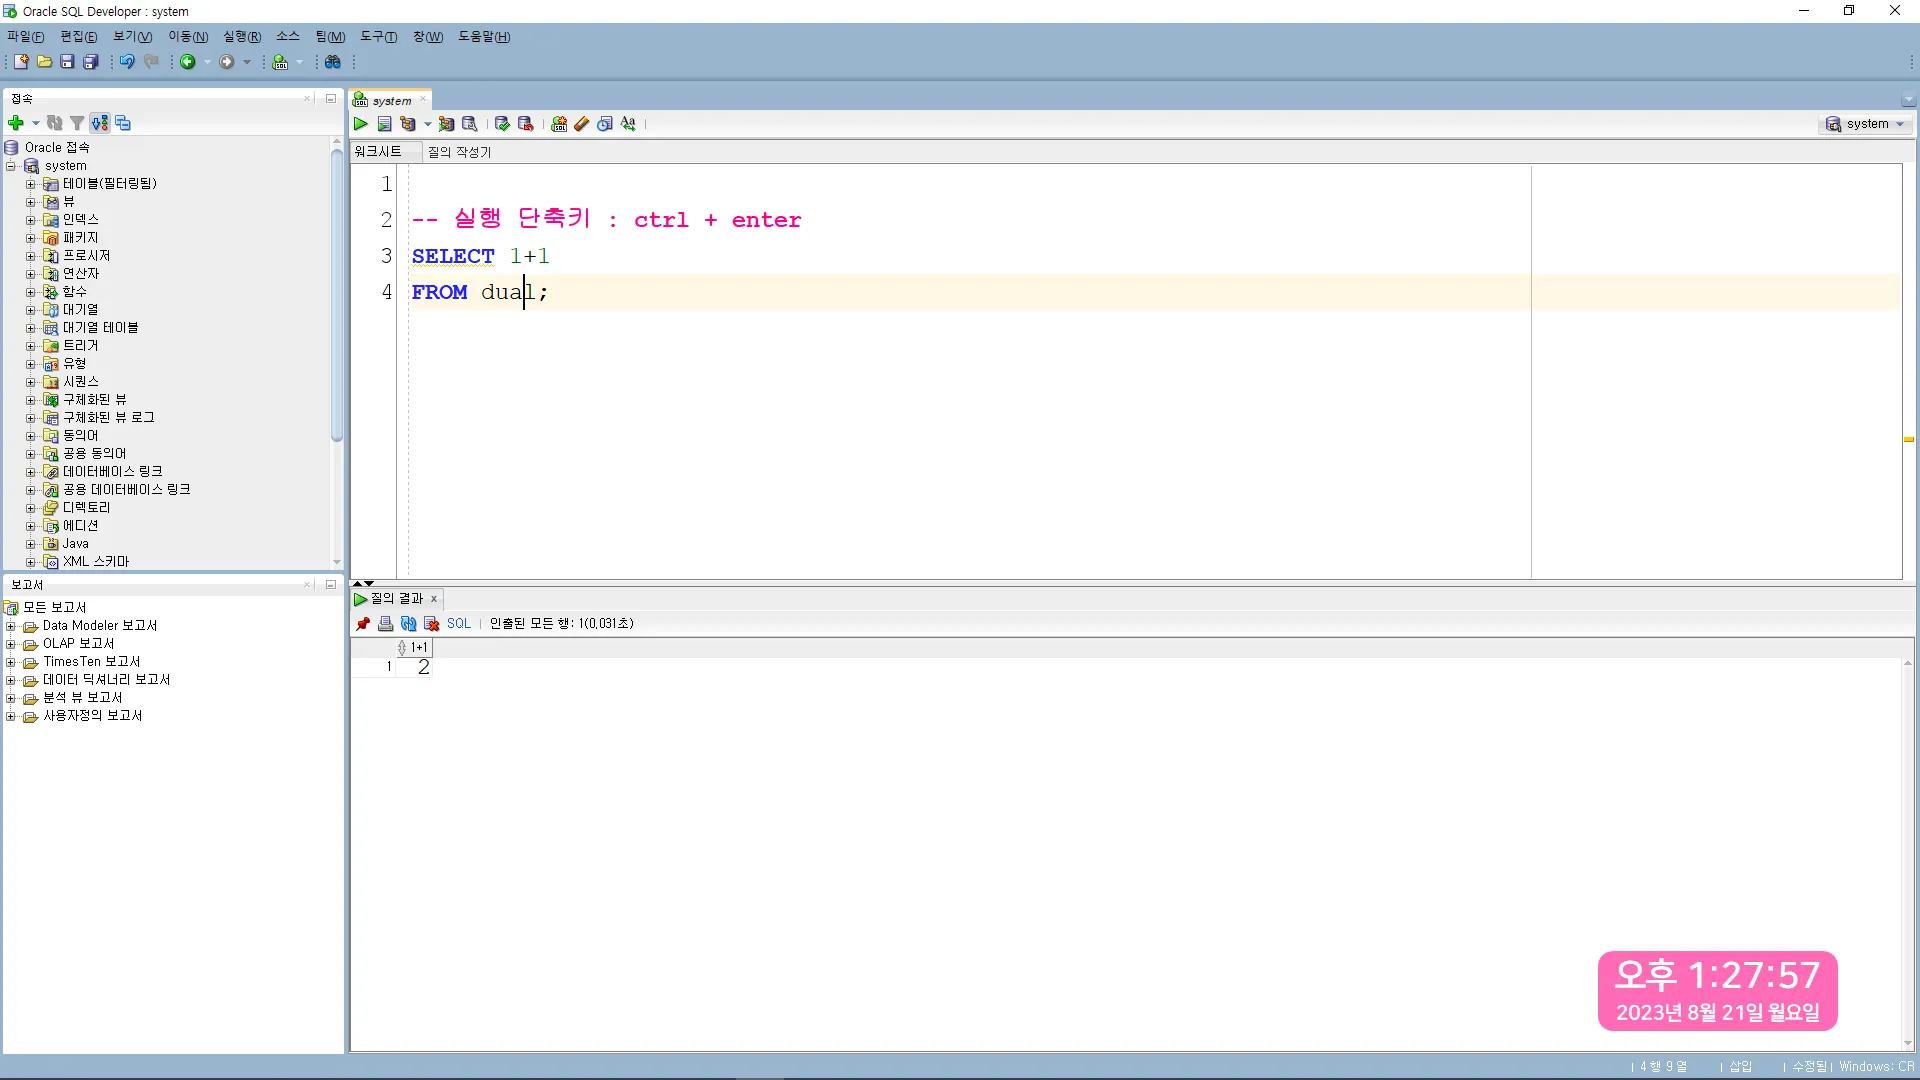Collapse the system connection node
The image size is (1920, 1080).
(11, 166)
